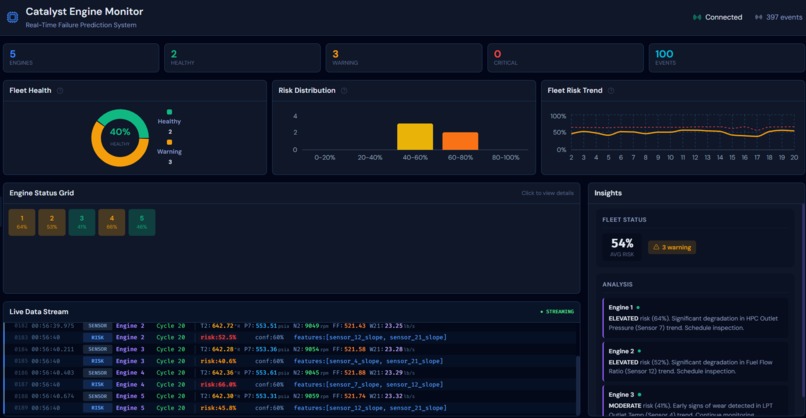This screenshot has height=418, width=806.
Task: Click the 0-20% axis label
Action: click(325, 158)
